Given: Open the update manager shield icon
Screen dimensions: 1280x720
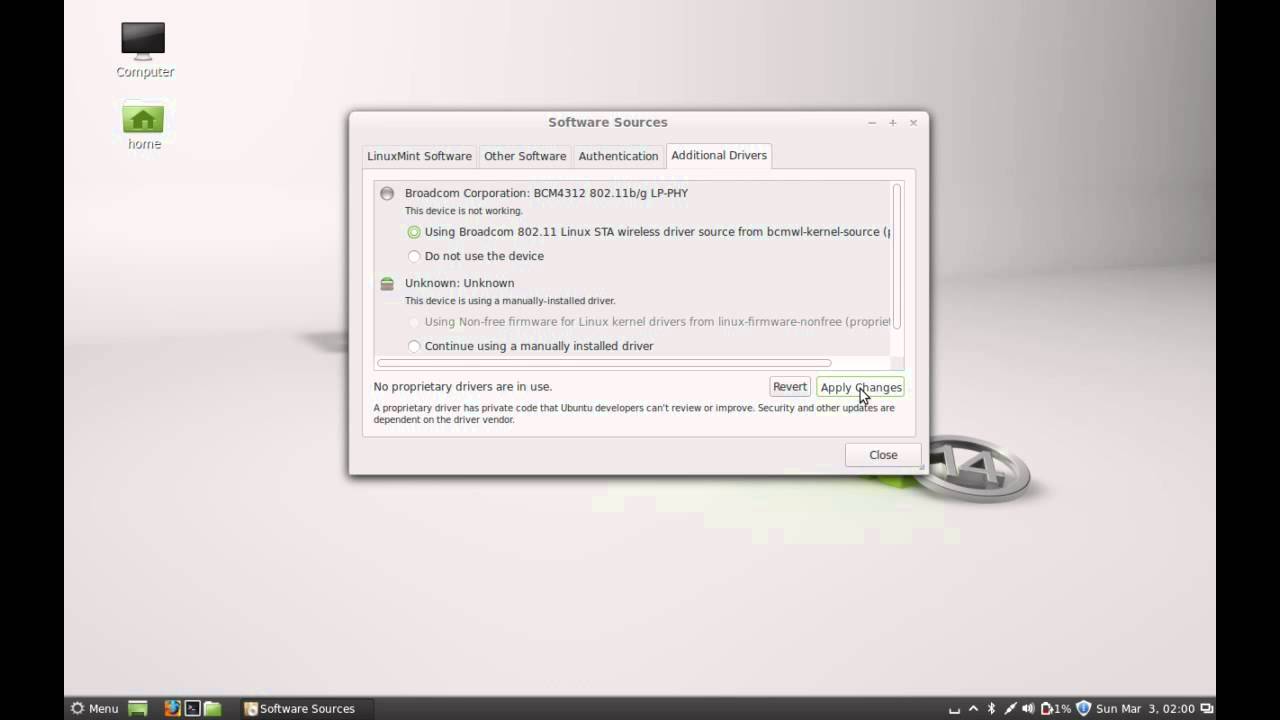Looking at the screenshot, I should pyautogui.click(x=1083, y=708).
